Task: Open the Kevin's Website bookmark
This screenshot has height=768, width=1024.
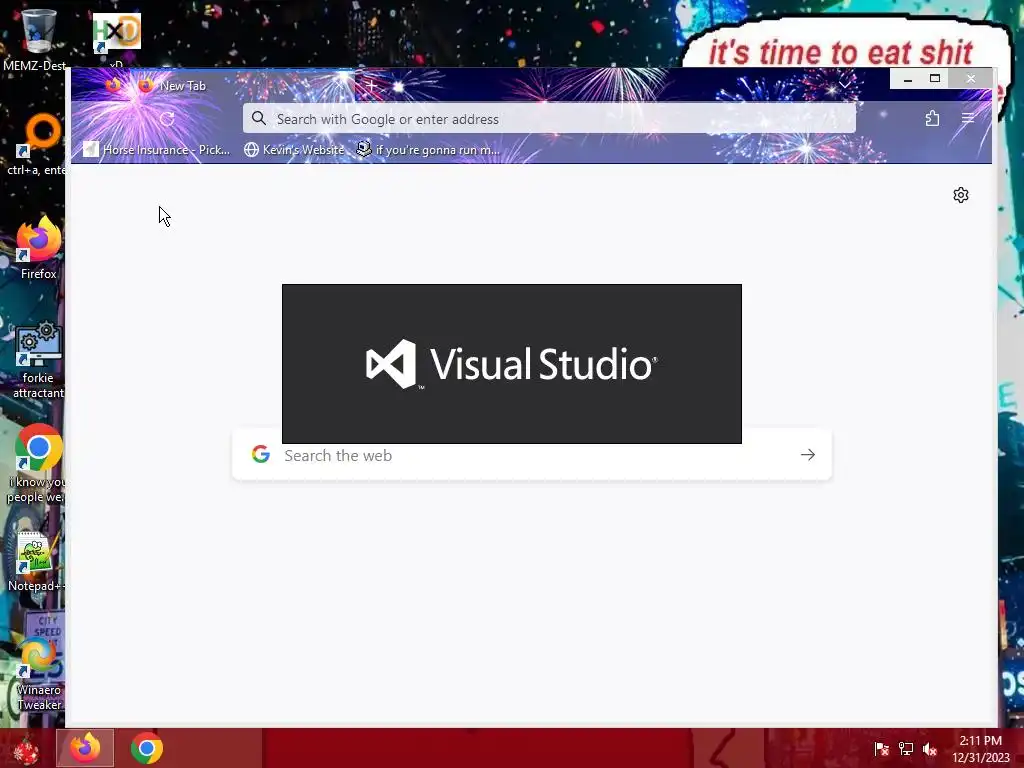Action: pos(294,150)
